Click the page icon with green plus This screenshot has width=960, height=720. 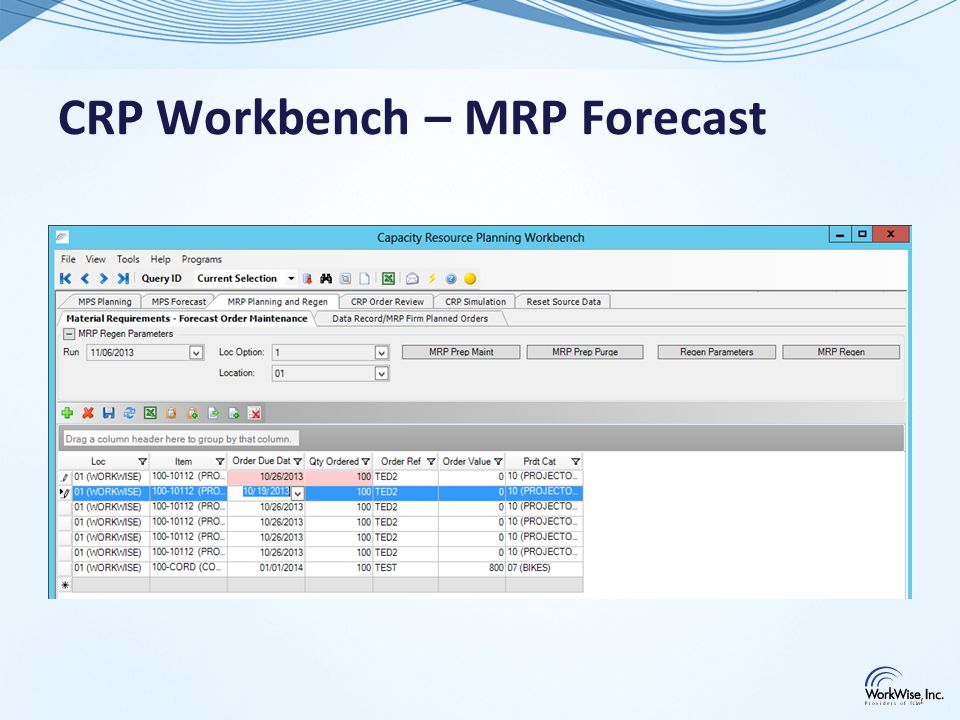click(x=234, y=413)
